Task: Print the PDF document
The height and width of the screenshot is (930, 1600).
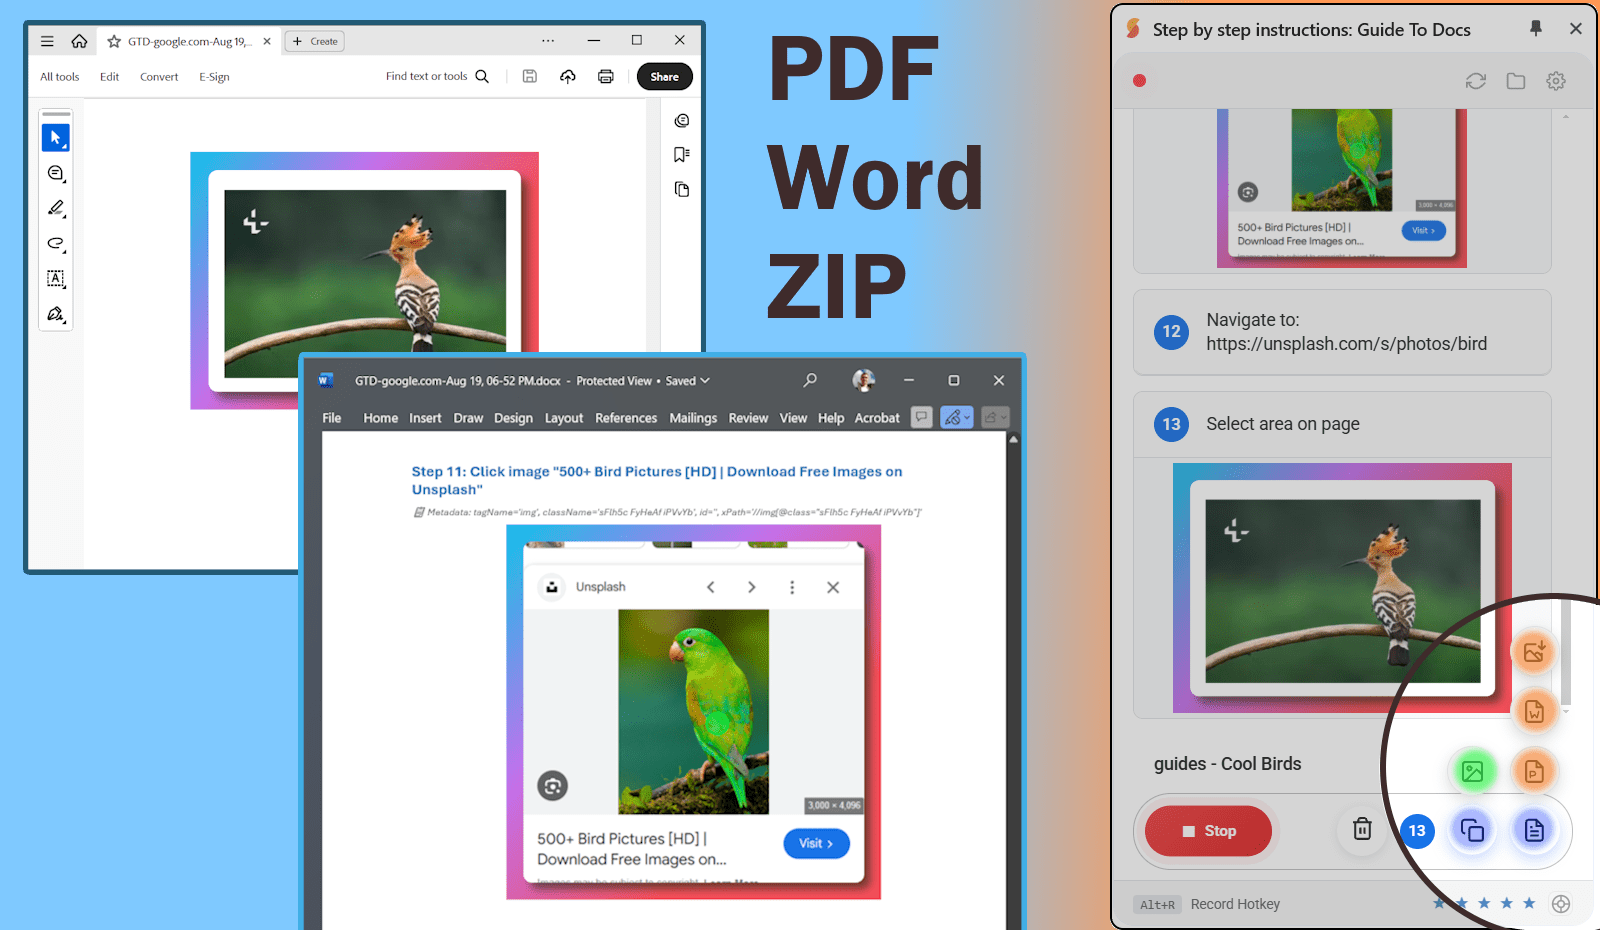Action: (x=606, y=76)
